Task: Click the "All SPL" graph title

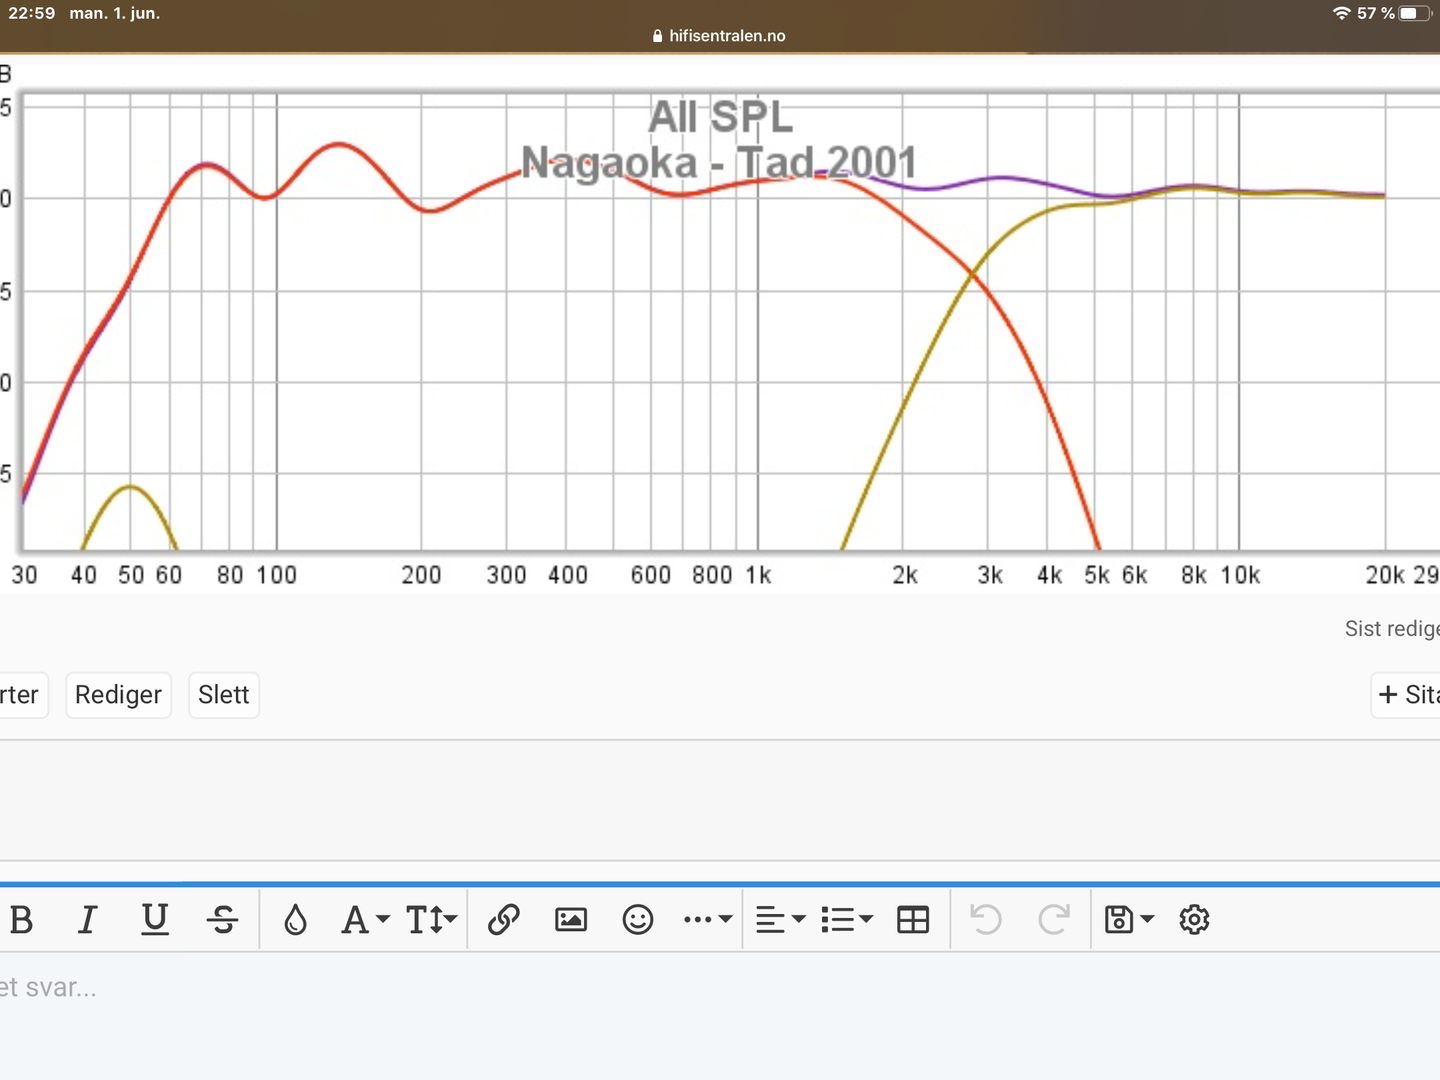Action: [x=720, y=117]
